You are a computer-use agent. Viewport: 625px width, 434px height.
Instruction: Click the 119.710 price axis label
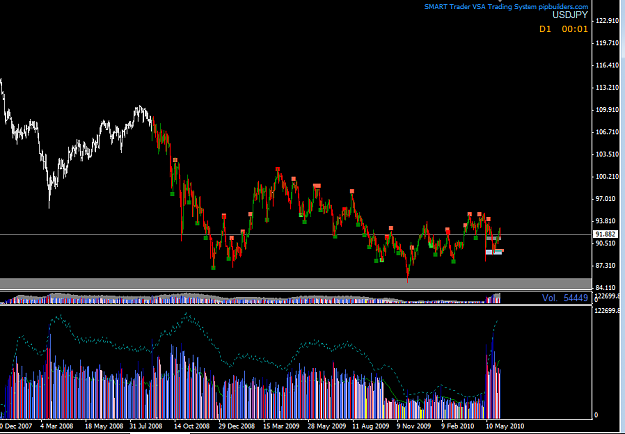point(607,43)
